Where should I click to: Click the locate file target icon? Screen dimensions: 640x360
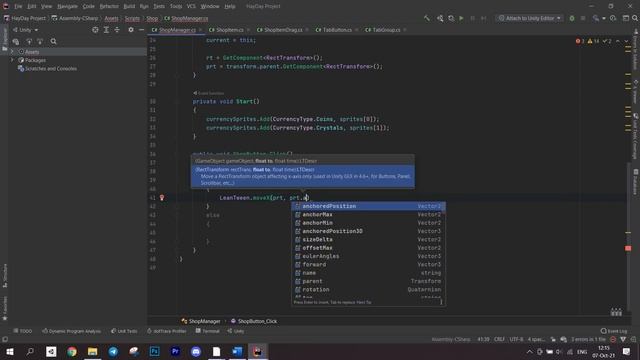pos(95,30)
